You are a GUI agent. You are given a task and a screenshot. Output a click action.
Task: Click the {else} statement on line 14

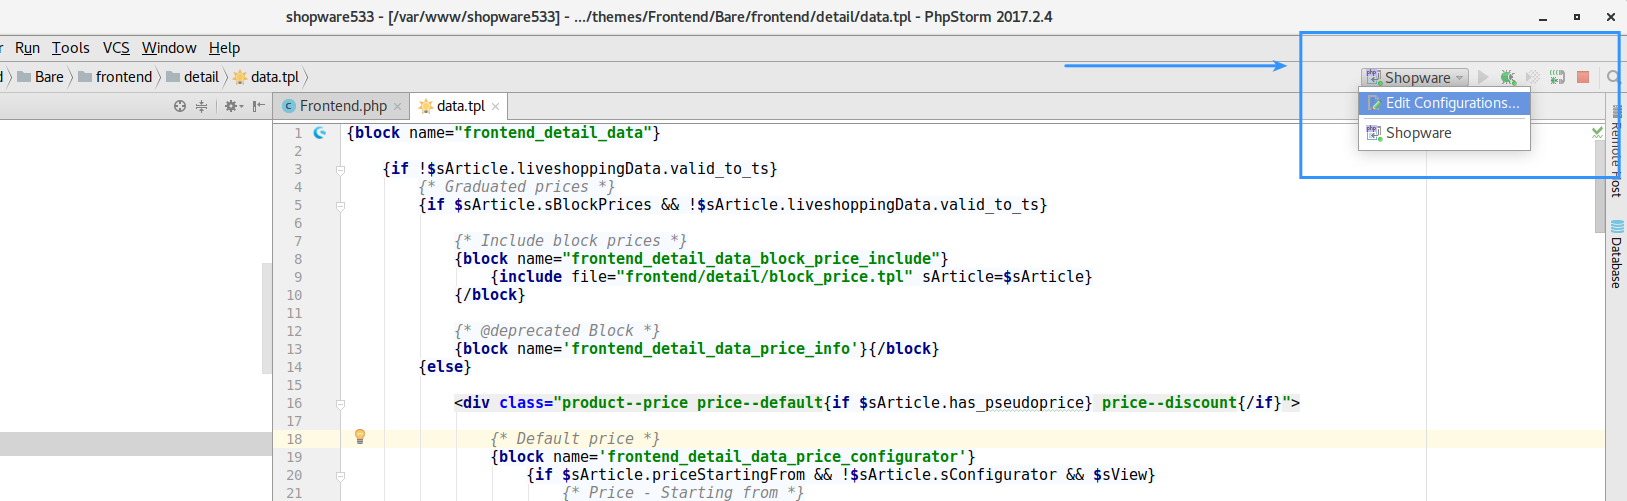(445, 367)
